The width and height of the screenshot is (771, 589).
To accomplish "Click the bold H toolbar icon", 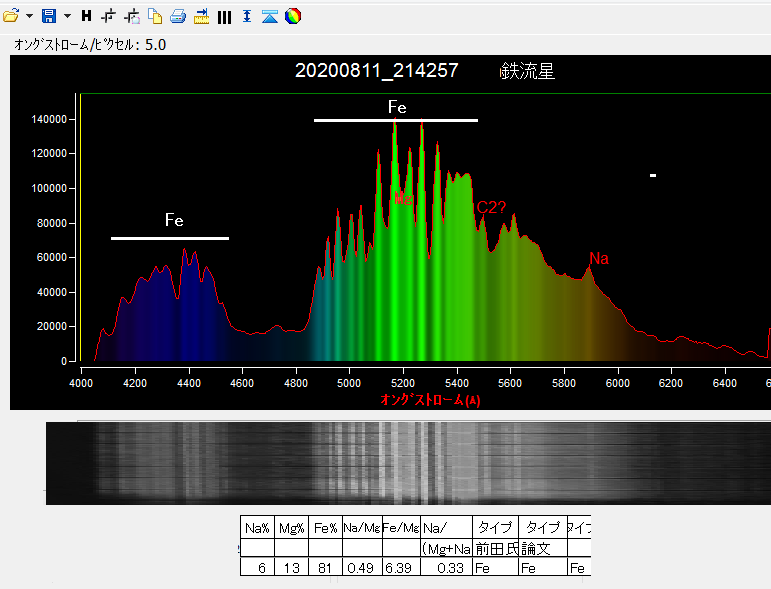I will (x=86, y=16).
